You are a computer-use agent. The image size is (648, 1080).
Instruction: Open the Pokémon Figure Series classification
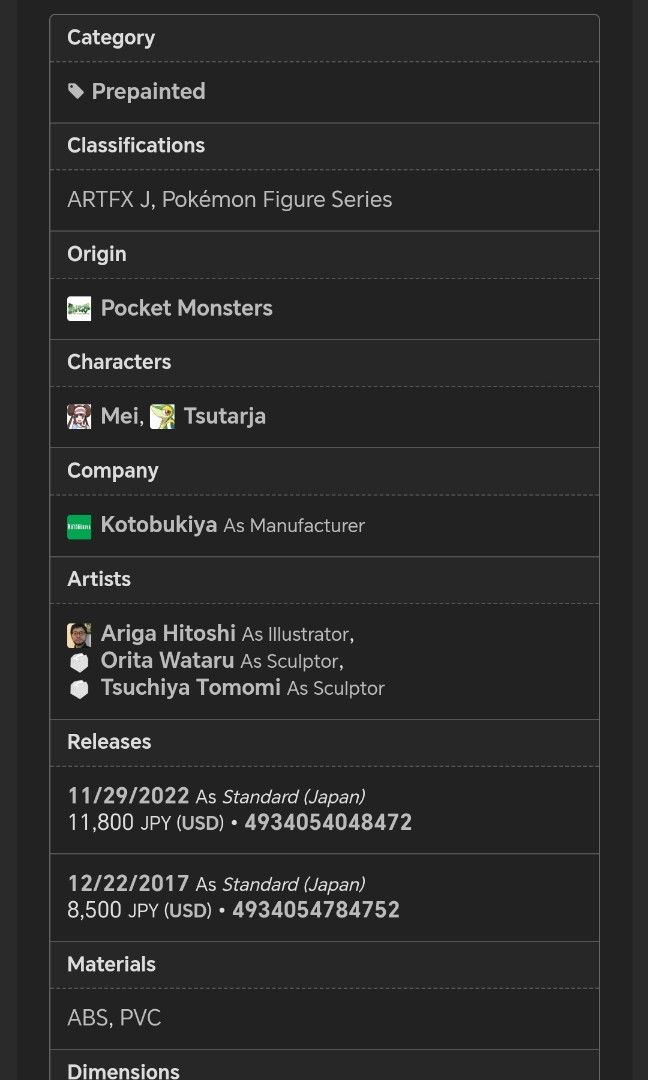pyautogui.click(x=277, y=199)
